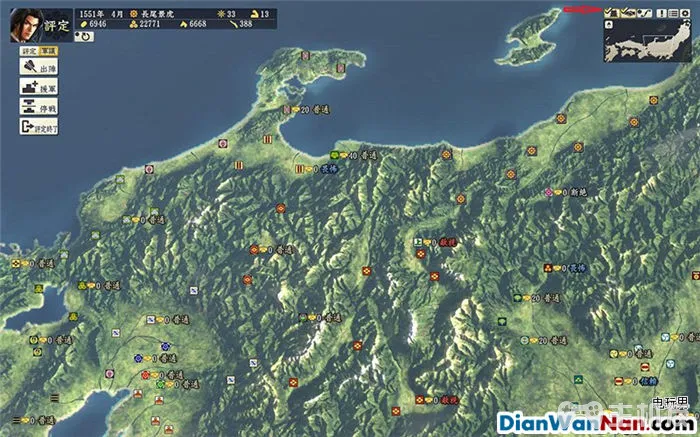The width and height of the screenshot is (700, 437).
Task: Click 評定終了 to end the council
Action: point(39,126)
